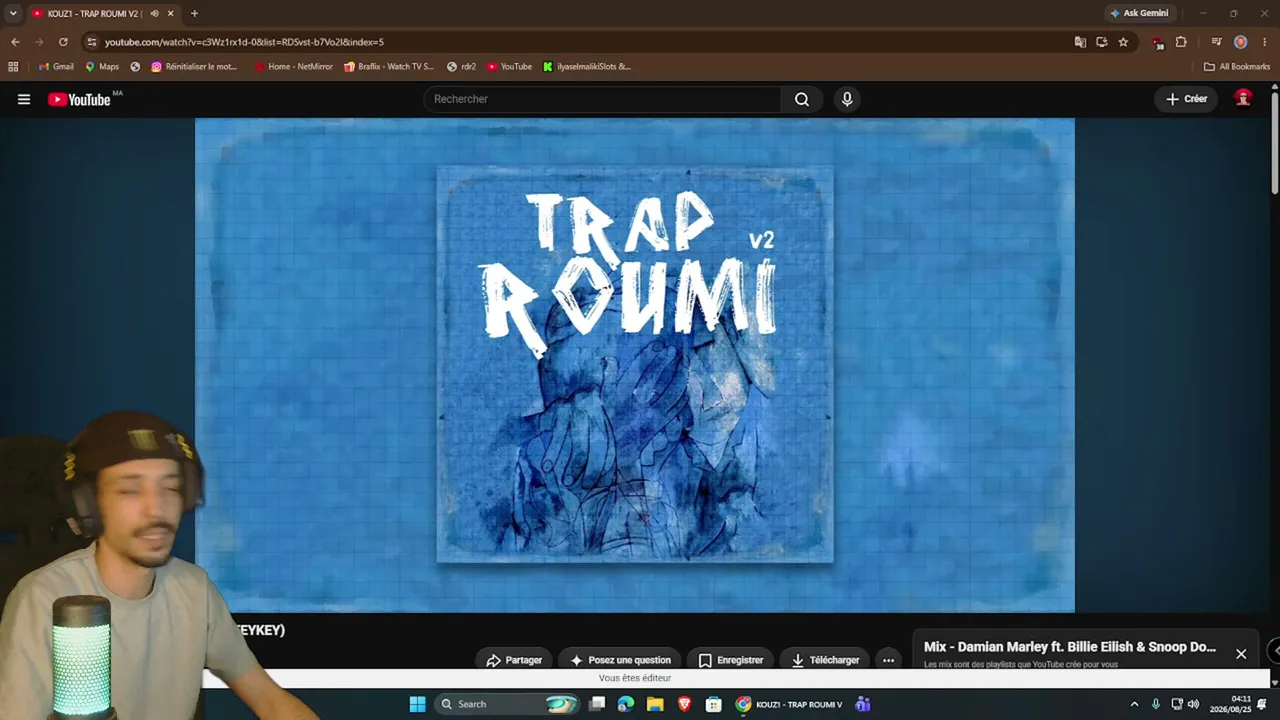Click the magnifying glass search button
The width and height of the screenshot is (1280, 720).
[x=802, y=99]
